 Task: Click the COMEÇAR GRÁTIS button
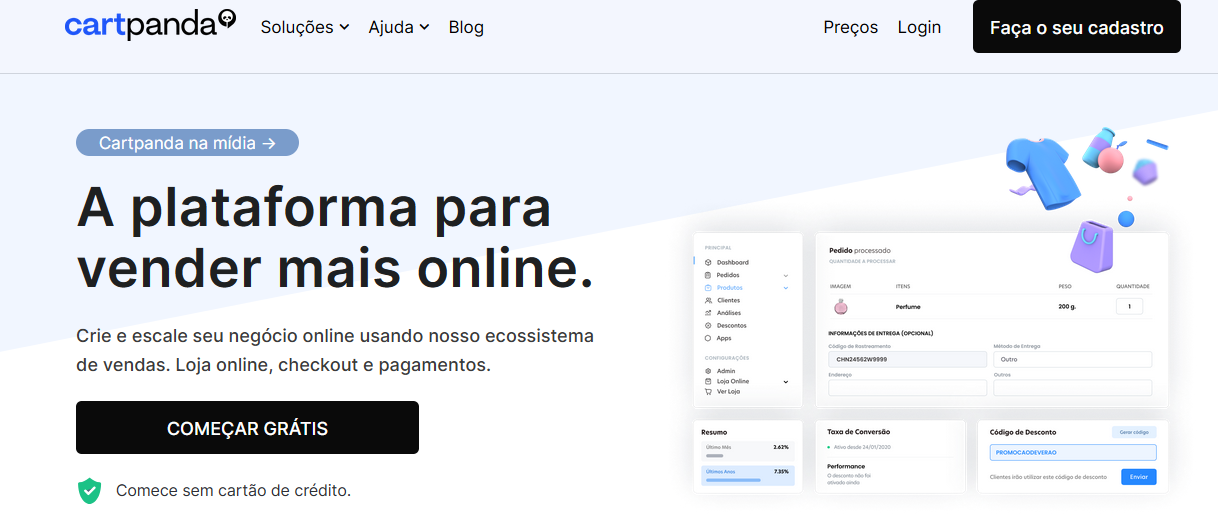(x=247, y=428)
